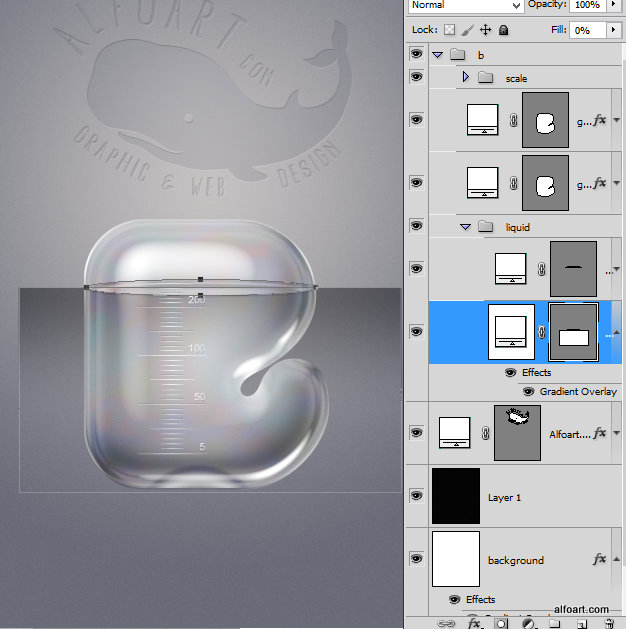The image size is (626, 629).
Task: Click the lock transparent pixels icon
Action: coord(449,30)
